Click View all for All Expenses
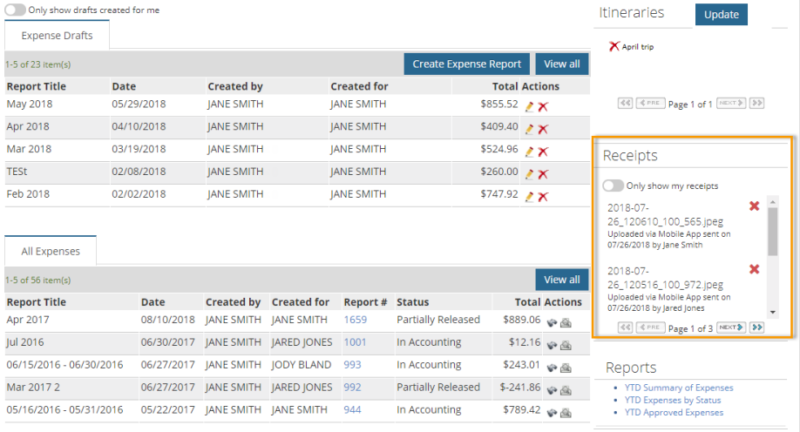The width and height of the screenshot is (800, 432). point(562,279)
